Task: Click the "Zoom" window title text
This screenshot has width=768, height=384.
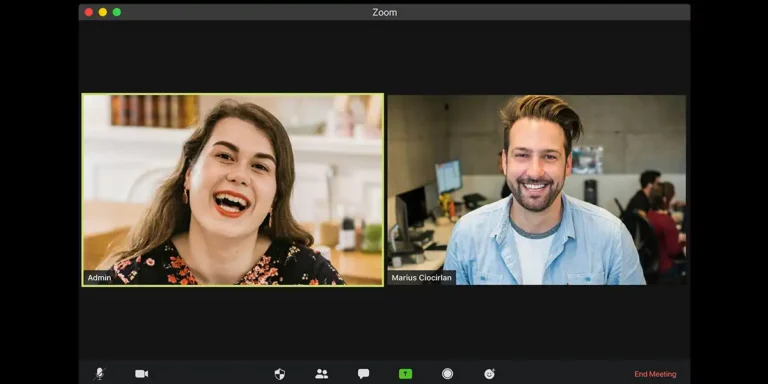Action: [x=384, y=12]
